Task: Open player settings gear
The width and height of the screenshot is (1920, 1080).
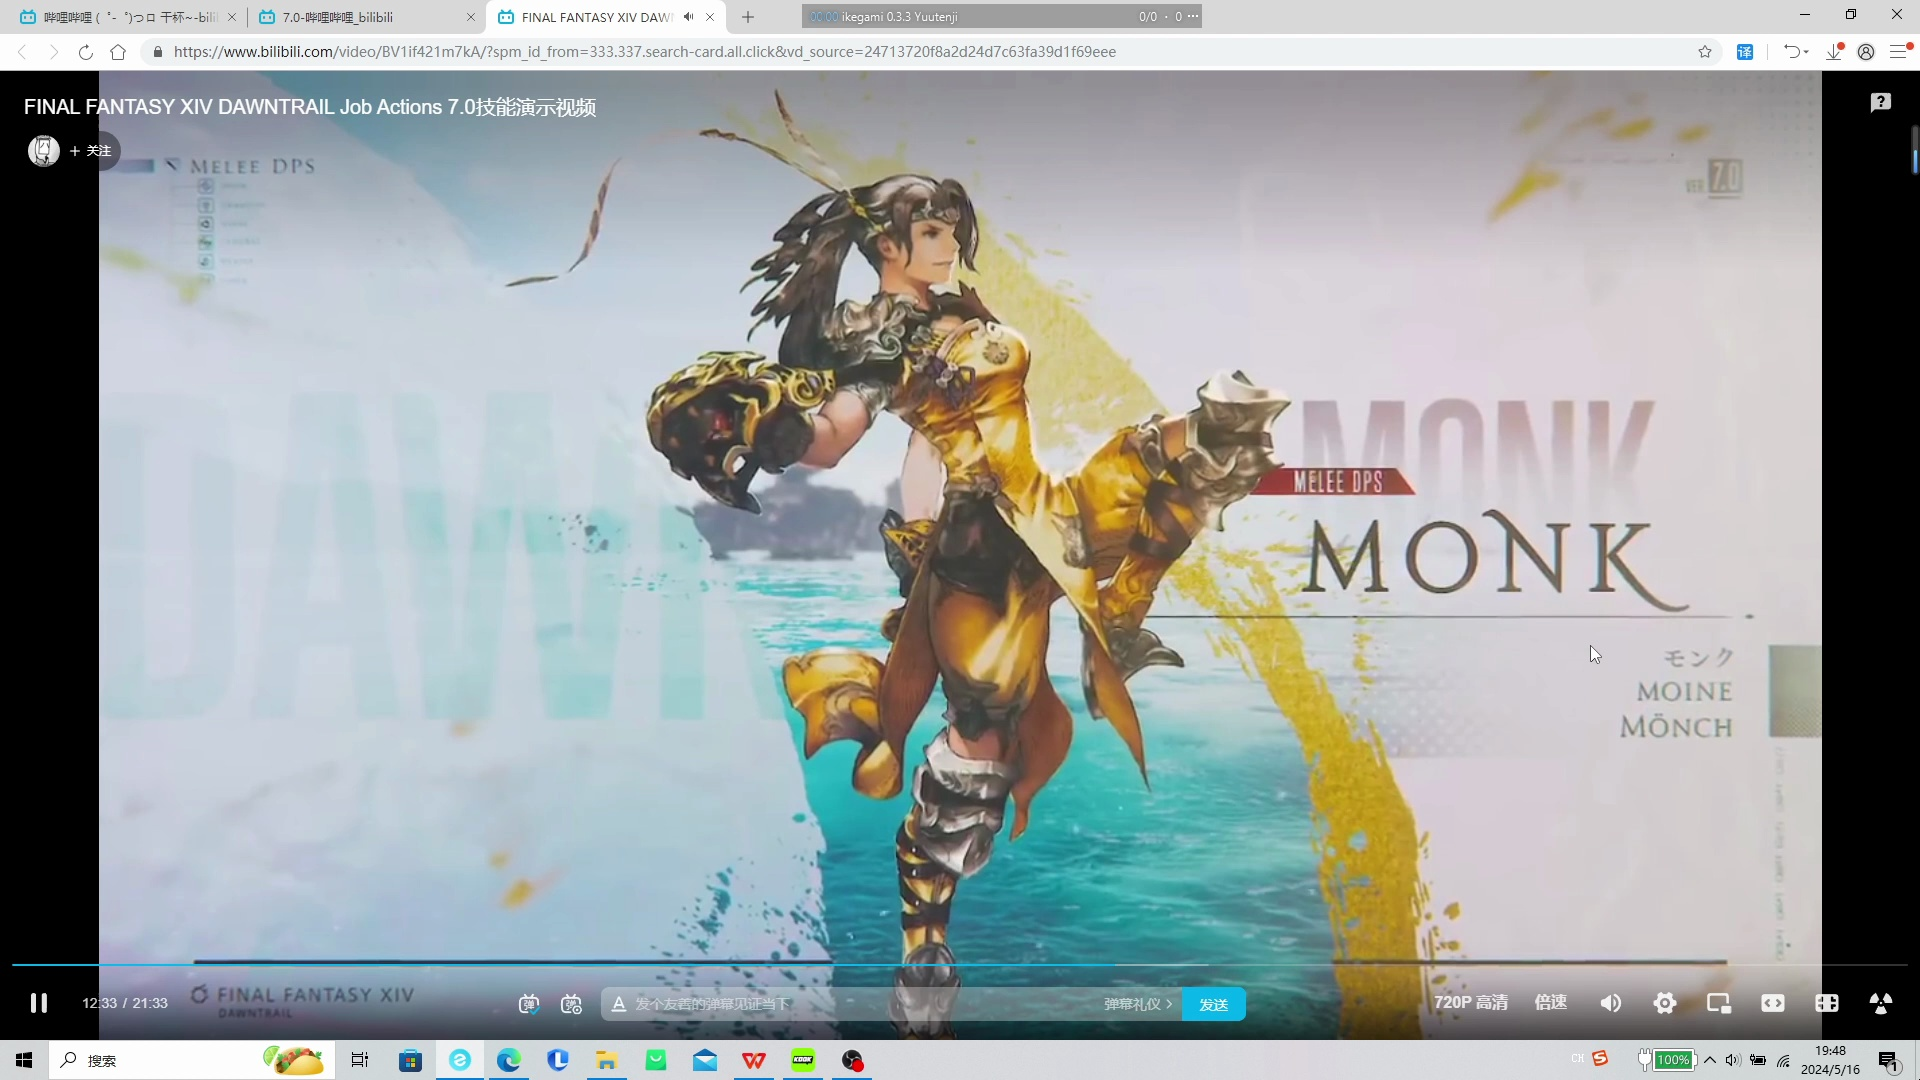Action: click(x=1665, y=1003)
